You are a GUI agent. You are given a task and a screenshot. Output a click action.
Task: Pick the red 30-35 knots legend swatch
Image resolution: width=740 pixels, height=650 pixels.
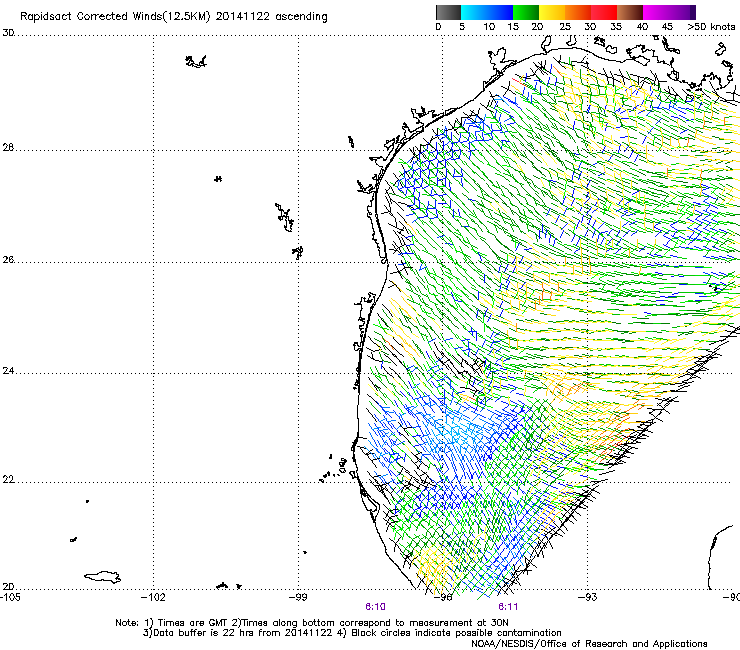click(x=604, y=12)
